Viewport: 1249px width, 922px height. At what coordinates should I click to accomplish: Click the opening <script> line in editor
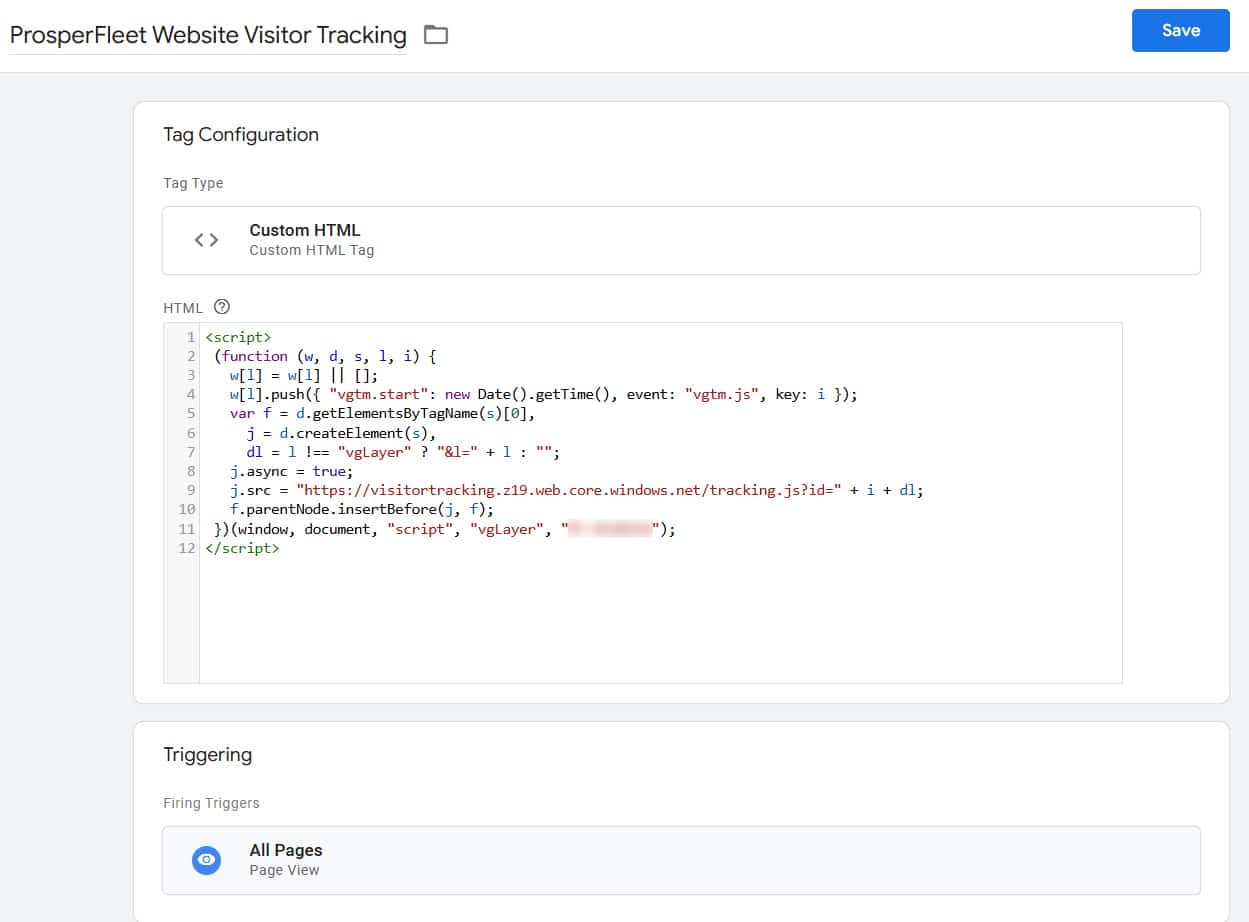(x=238, y=338)
